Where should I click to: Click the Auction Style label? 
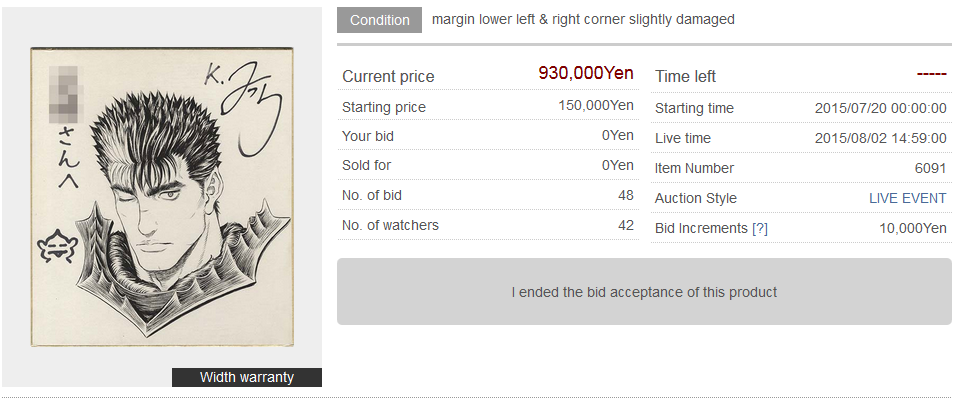696,198
